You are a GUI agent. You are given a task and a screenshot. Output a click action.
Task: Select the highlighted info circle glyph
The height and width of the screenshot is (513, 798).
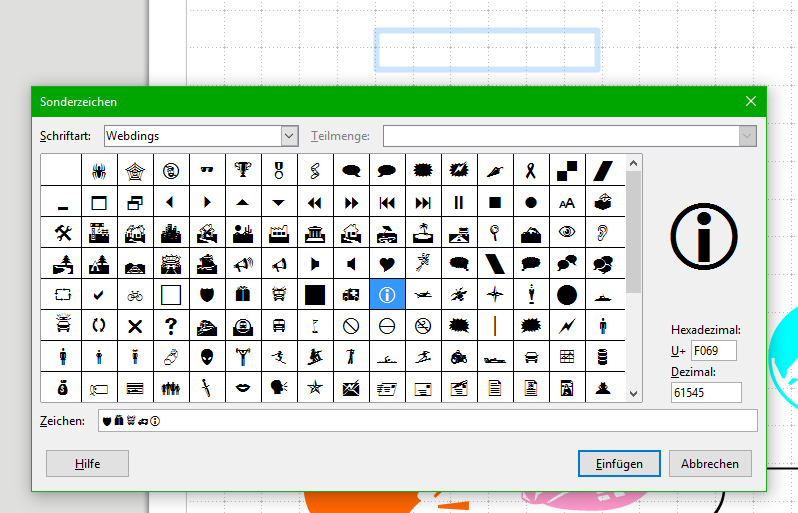tap(387, 295)
